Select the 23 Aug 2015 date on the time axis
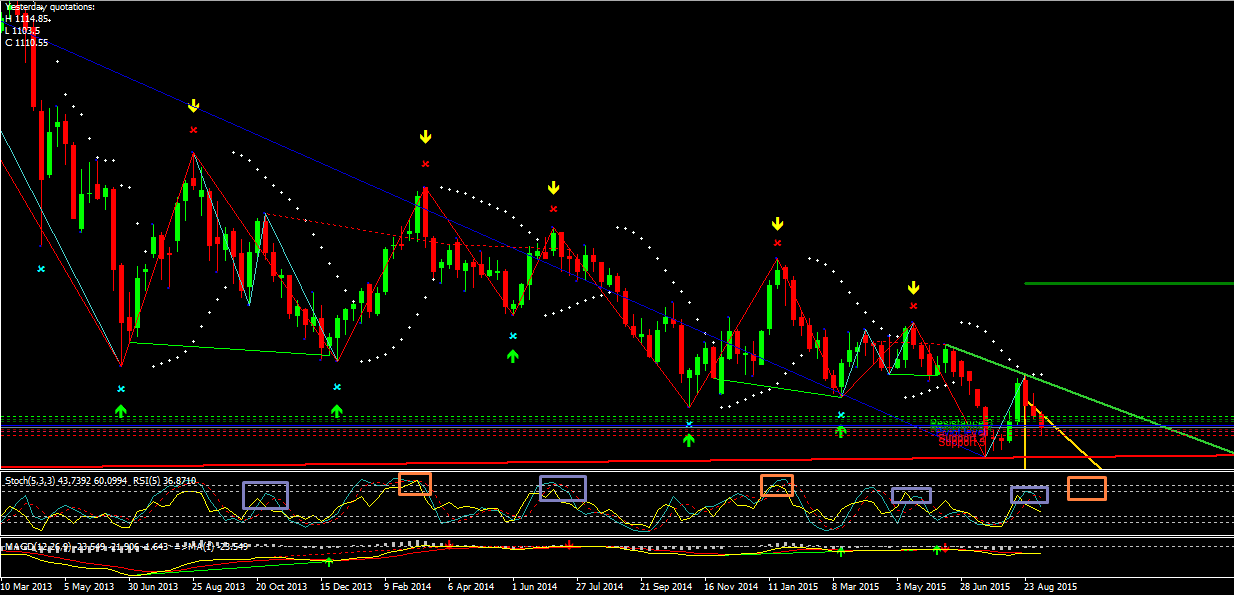This screenshot has height=595, width=1234. tap(1049, 587)
